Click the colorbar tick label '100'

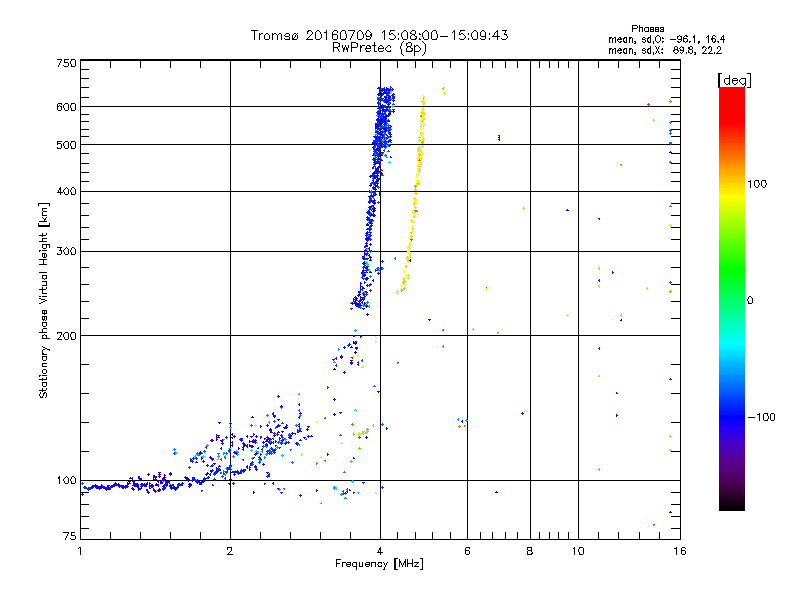click(x=757, y=184)
